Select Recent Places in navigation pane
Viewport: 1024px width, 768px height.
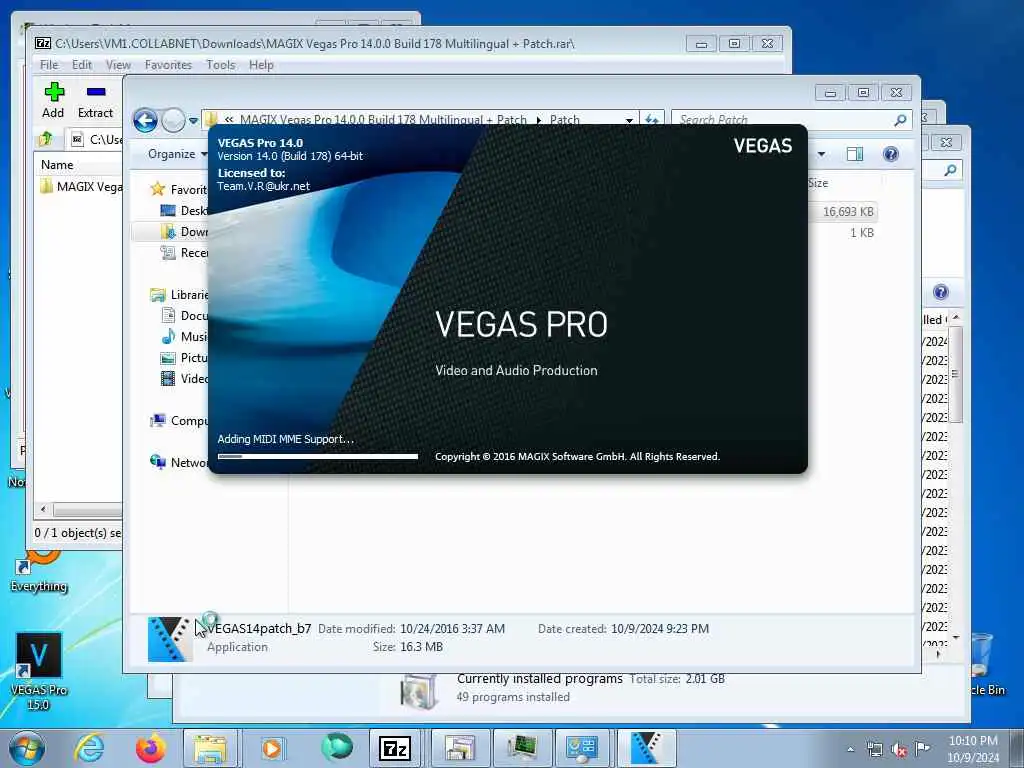(x=184, y=253)
